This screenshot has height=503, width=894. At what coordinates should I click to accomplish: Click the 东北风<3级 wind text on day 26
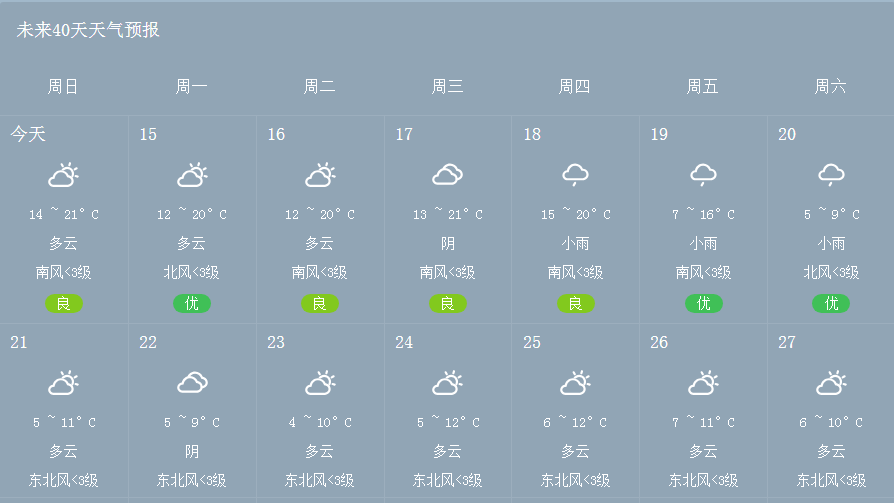click(x=703, y=480)
